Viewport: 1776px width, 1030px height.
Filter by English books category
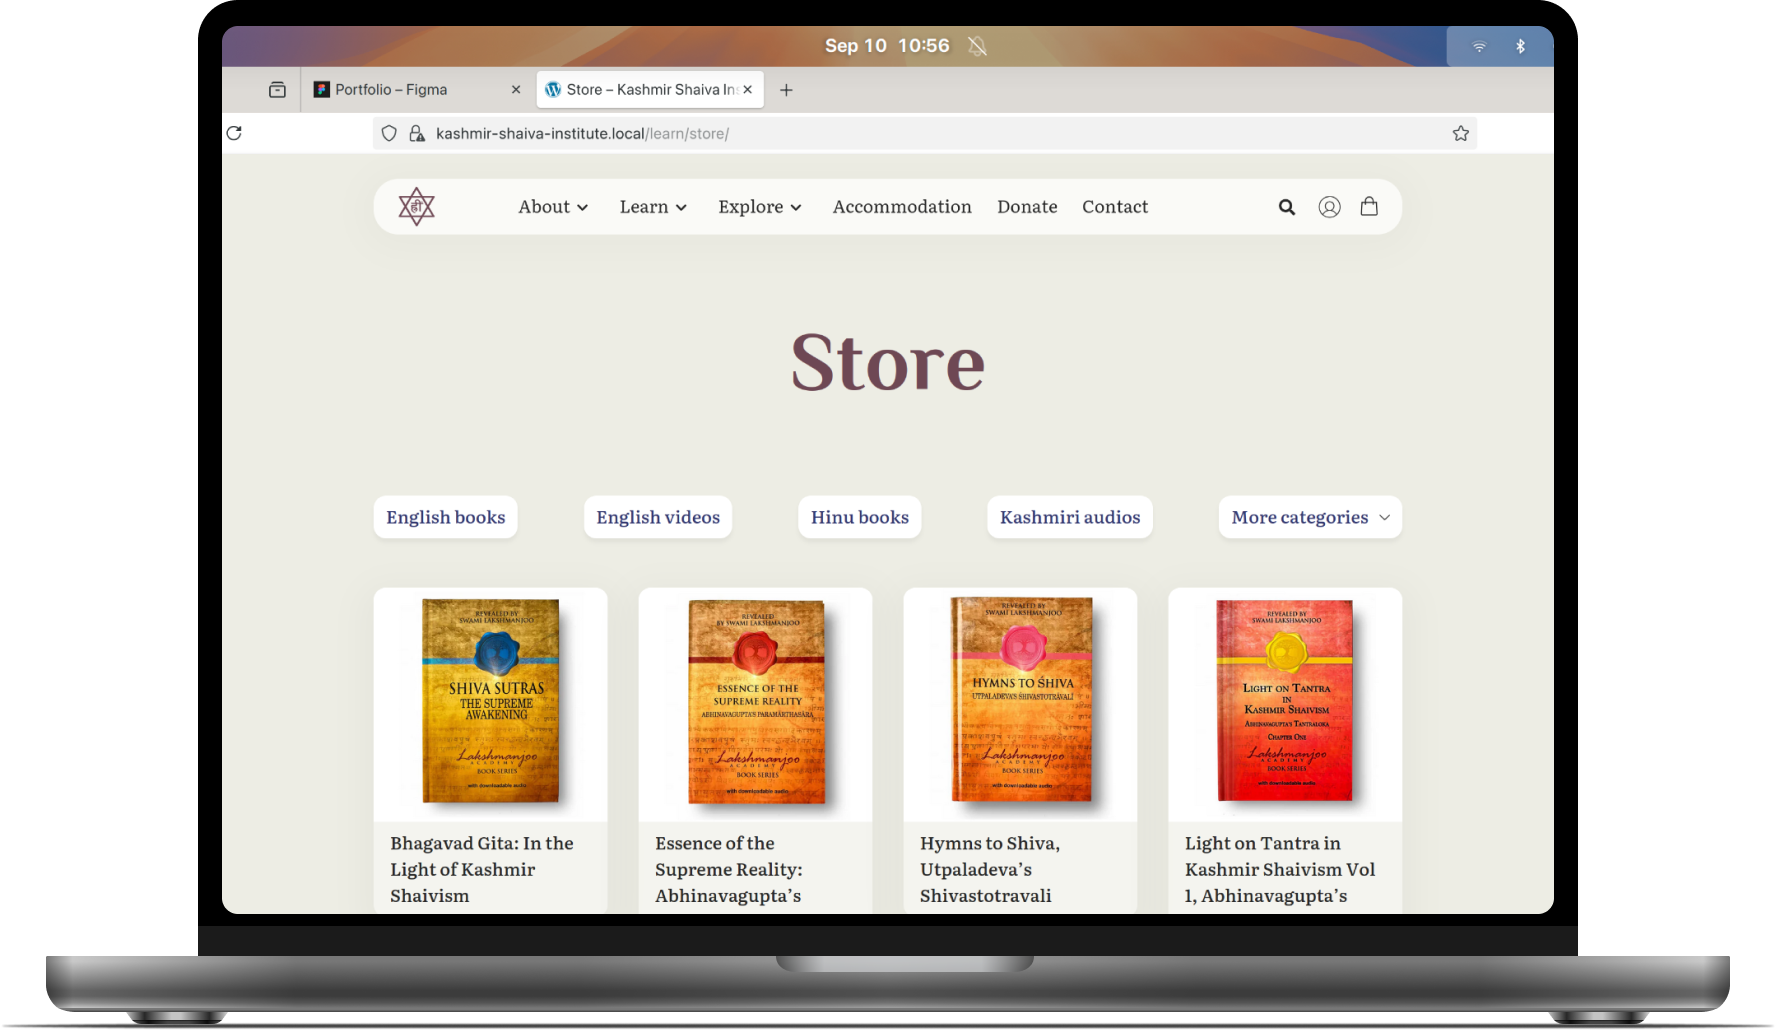(446, 517)
